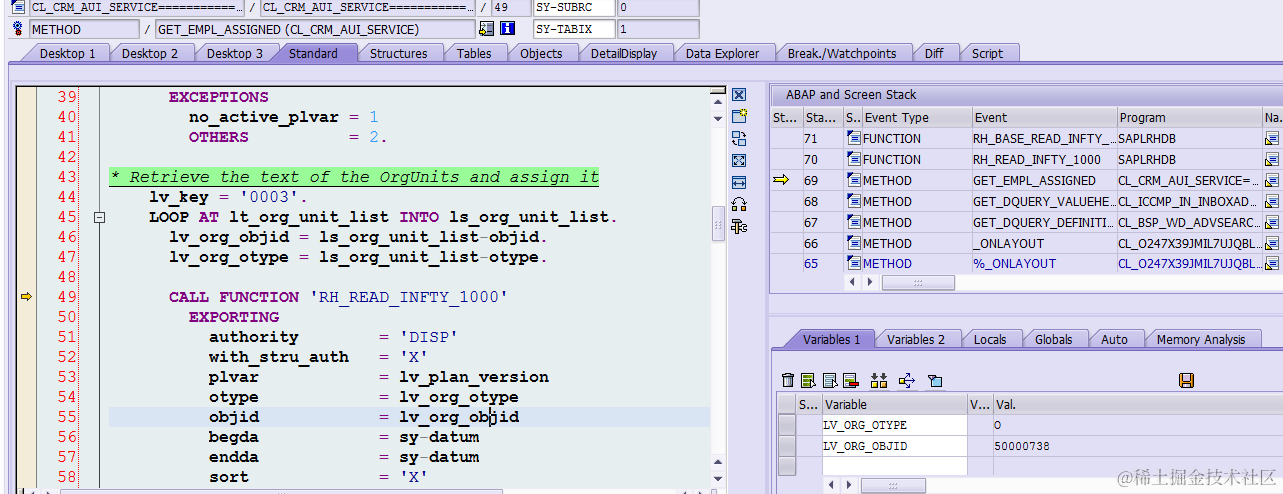
Task: Click the yellow boxes with arrows icon
Action: [879, 380]
